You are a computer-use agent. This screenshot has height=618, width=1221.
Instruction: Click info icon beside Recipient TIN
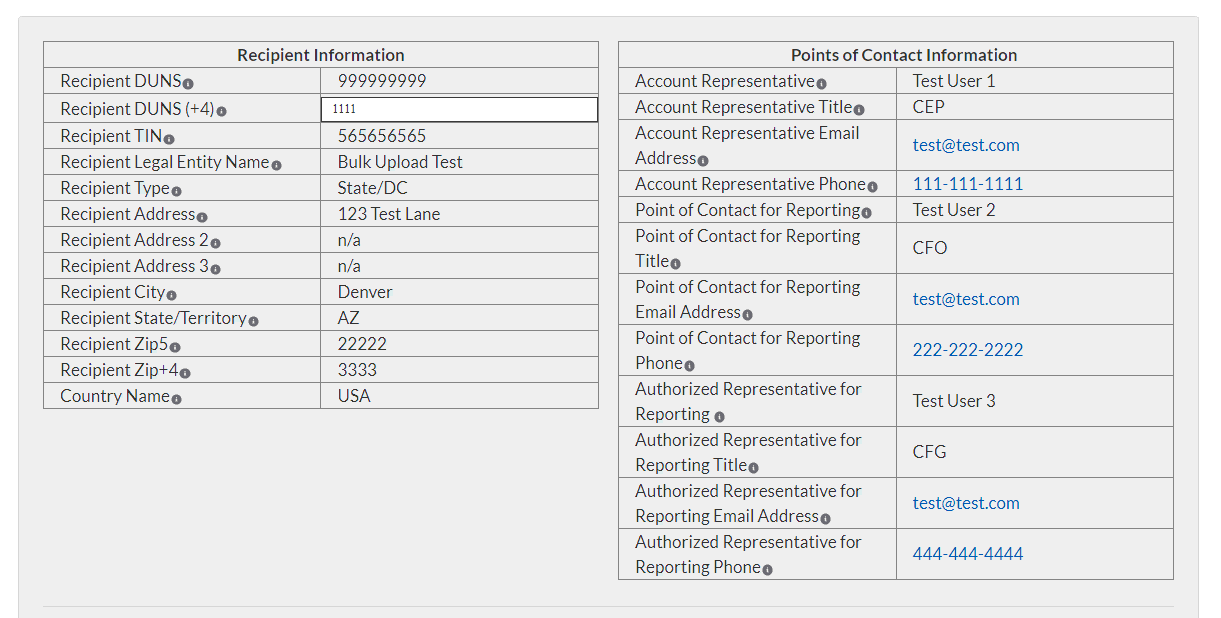click(x=169, y=139)
